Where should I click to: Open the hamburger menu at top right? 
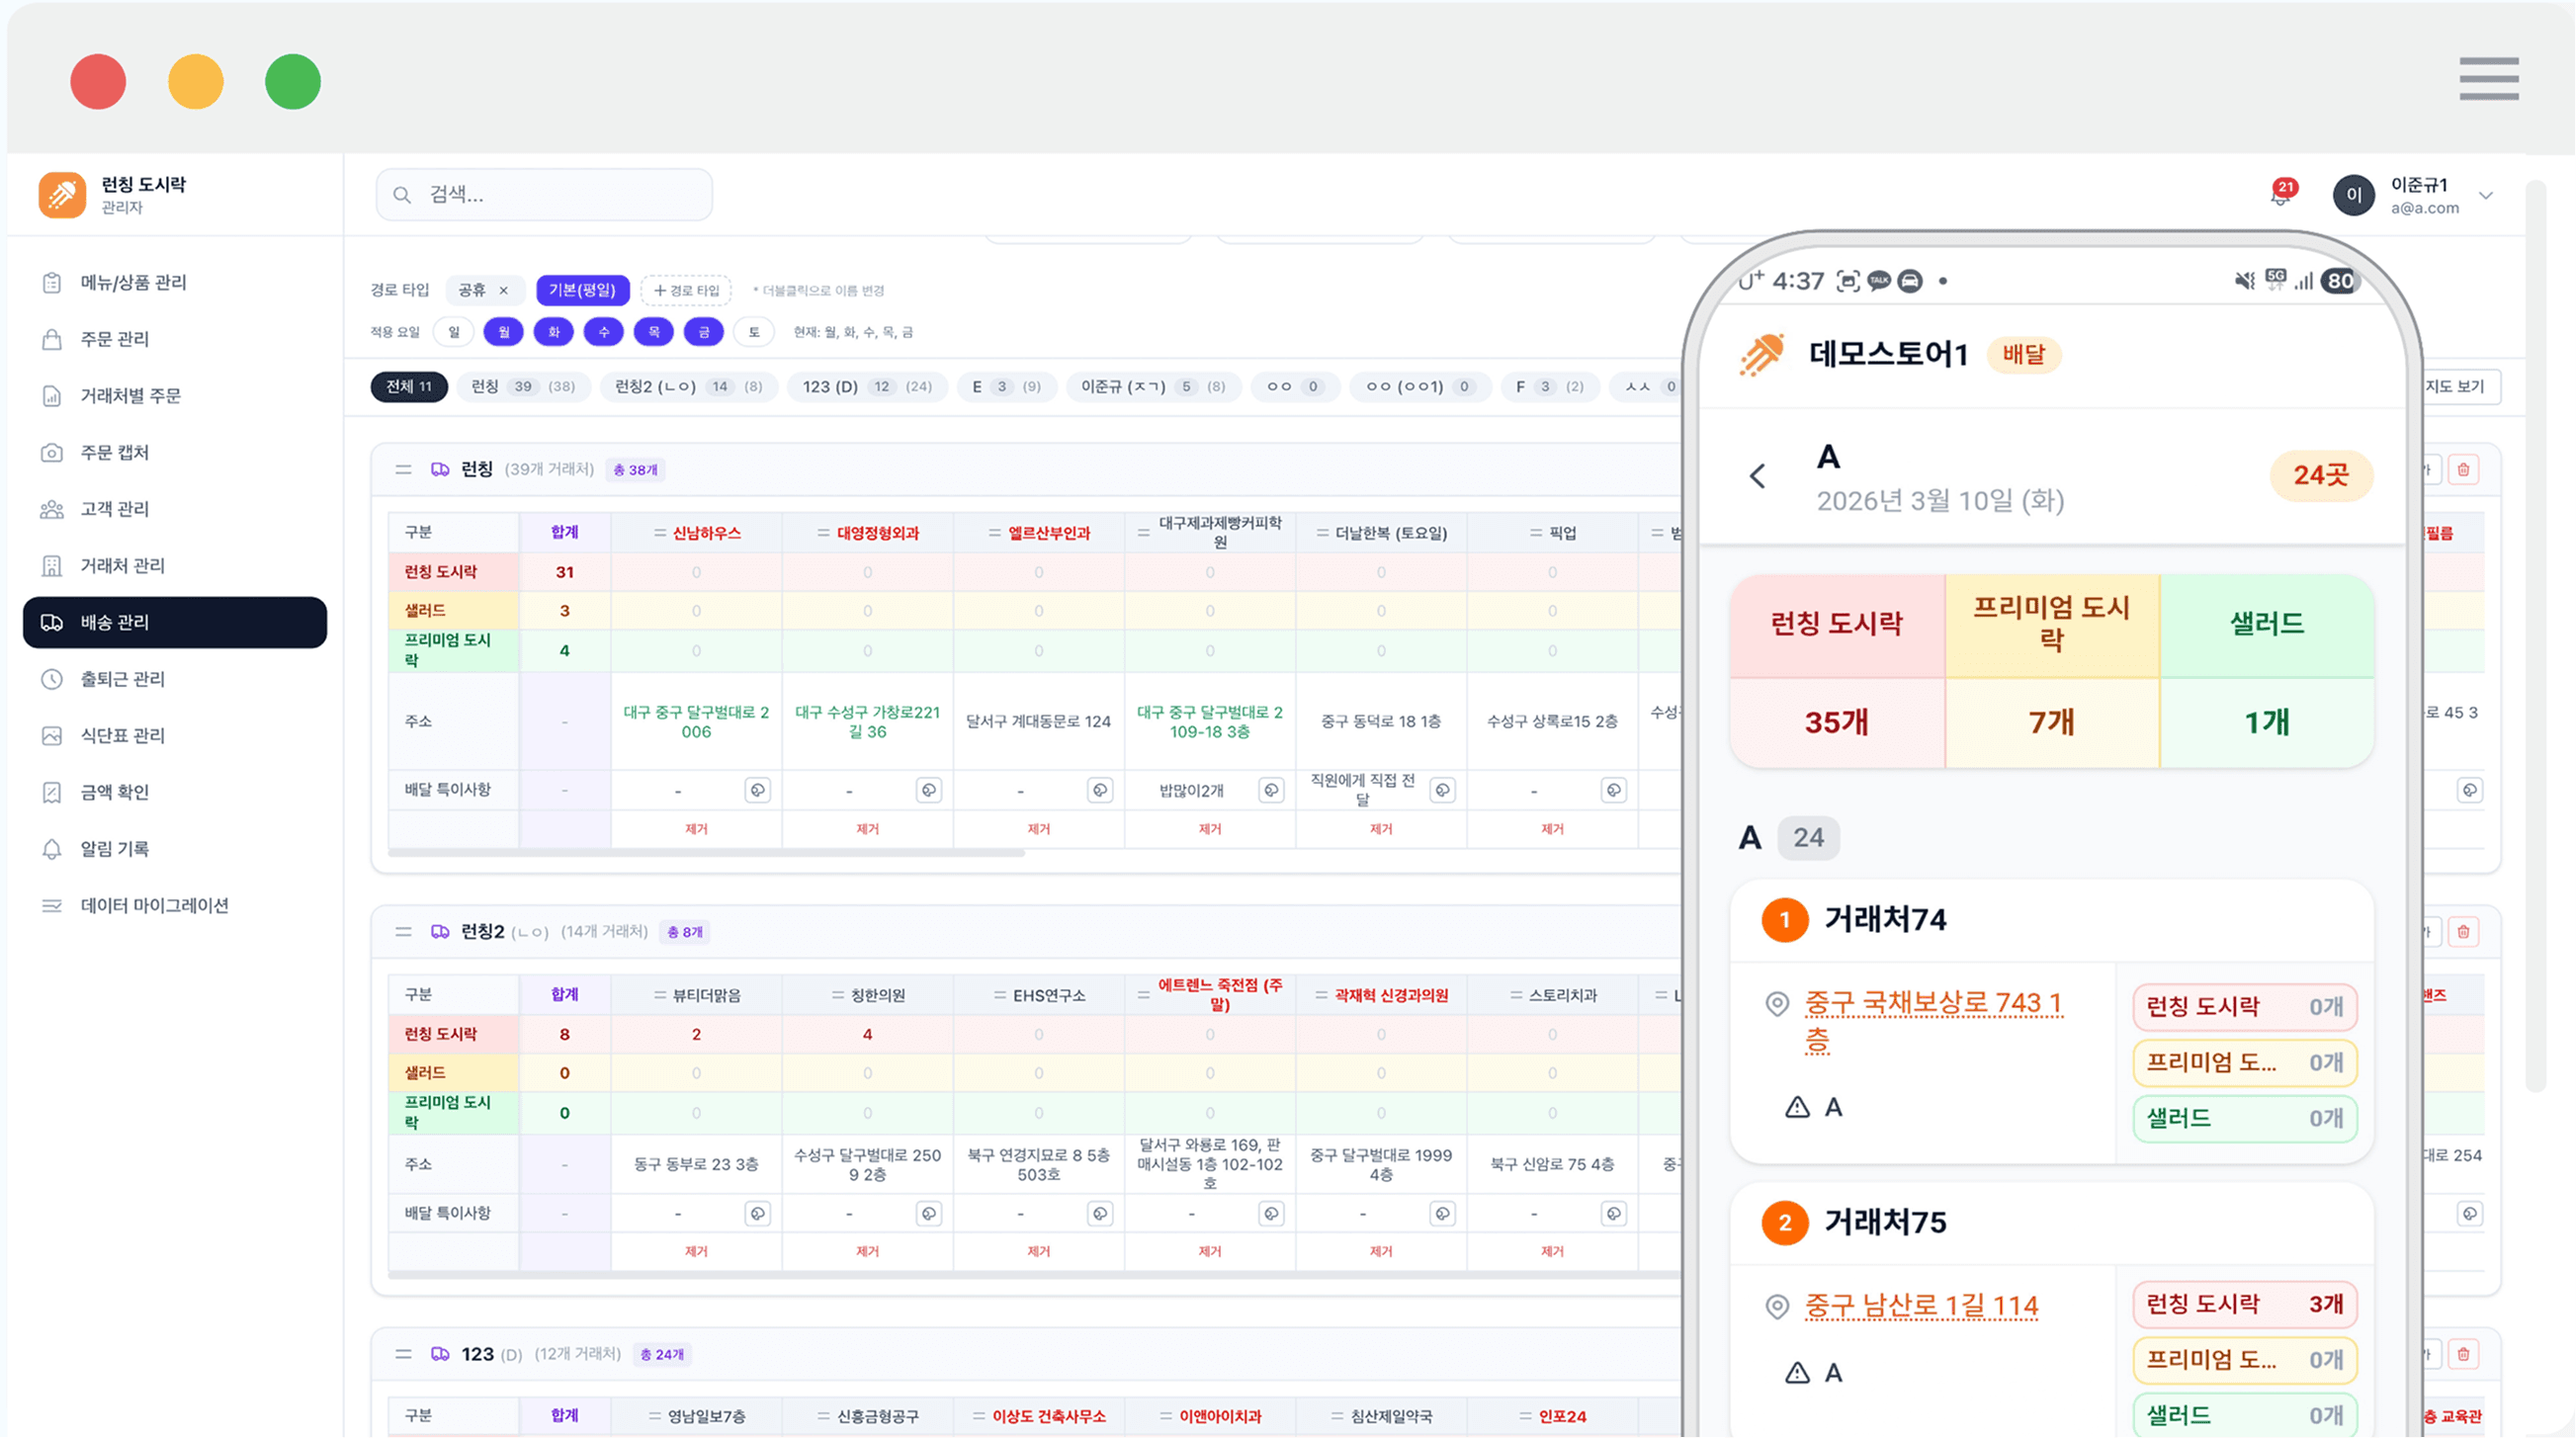[x=2489, y=79]
